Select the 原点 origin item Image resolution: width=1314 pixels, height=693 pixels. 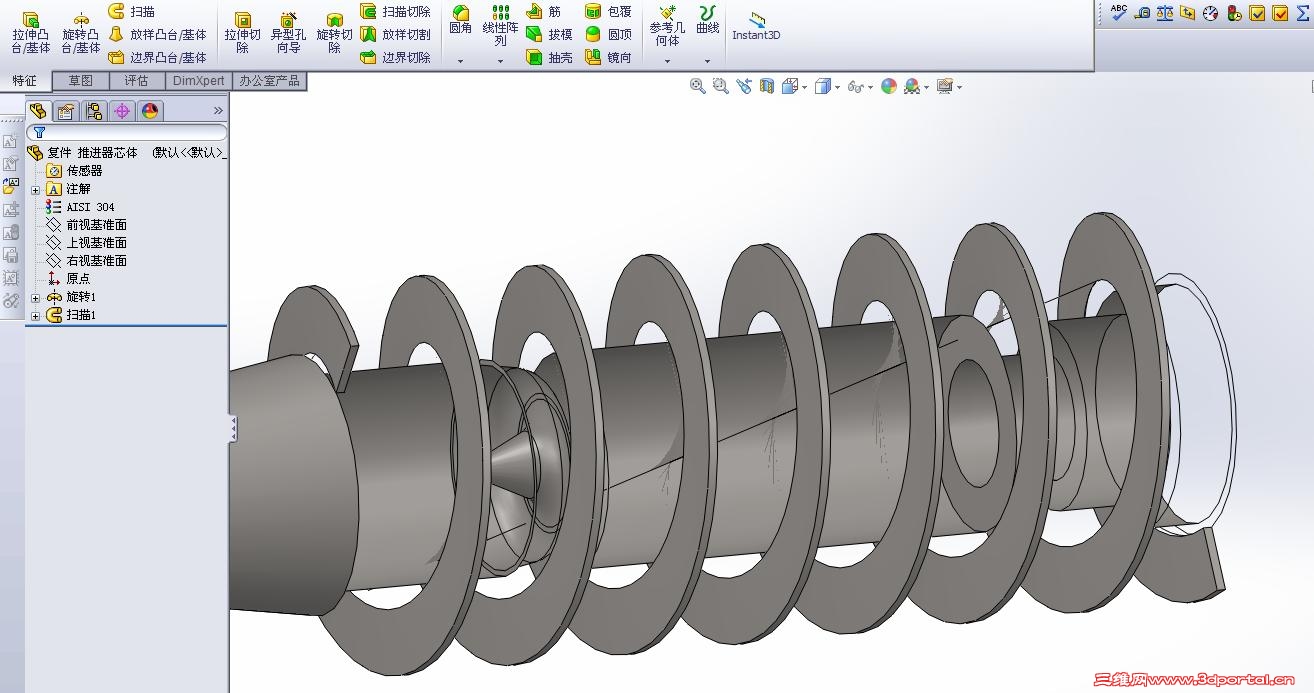(x=68, y=279)
